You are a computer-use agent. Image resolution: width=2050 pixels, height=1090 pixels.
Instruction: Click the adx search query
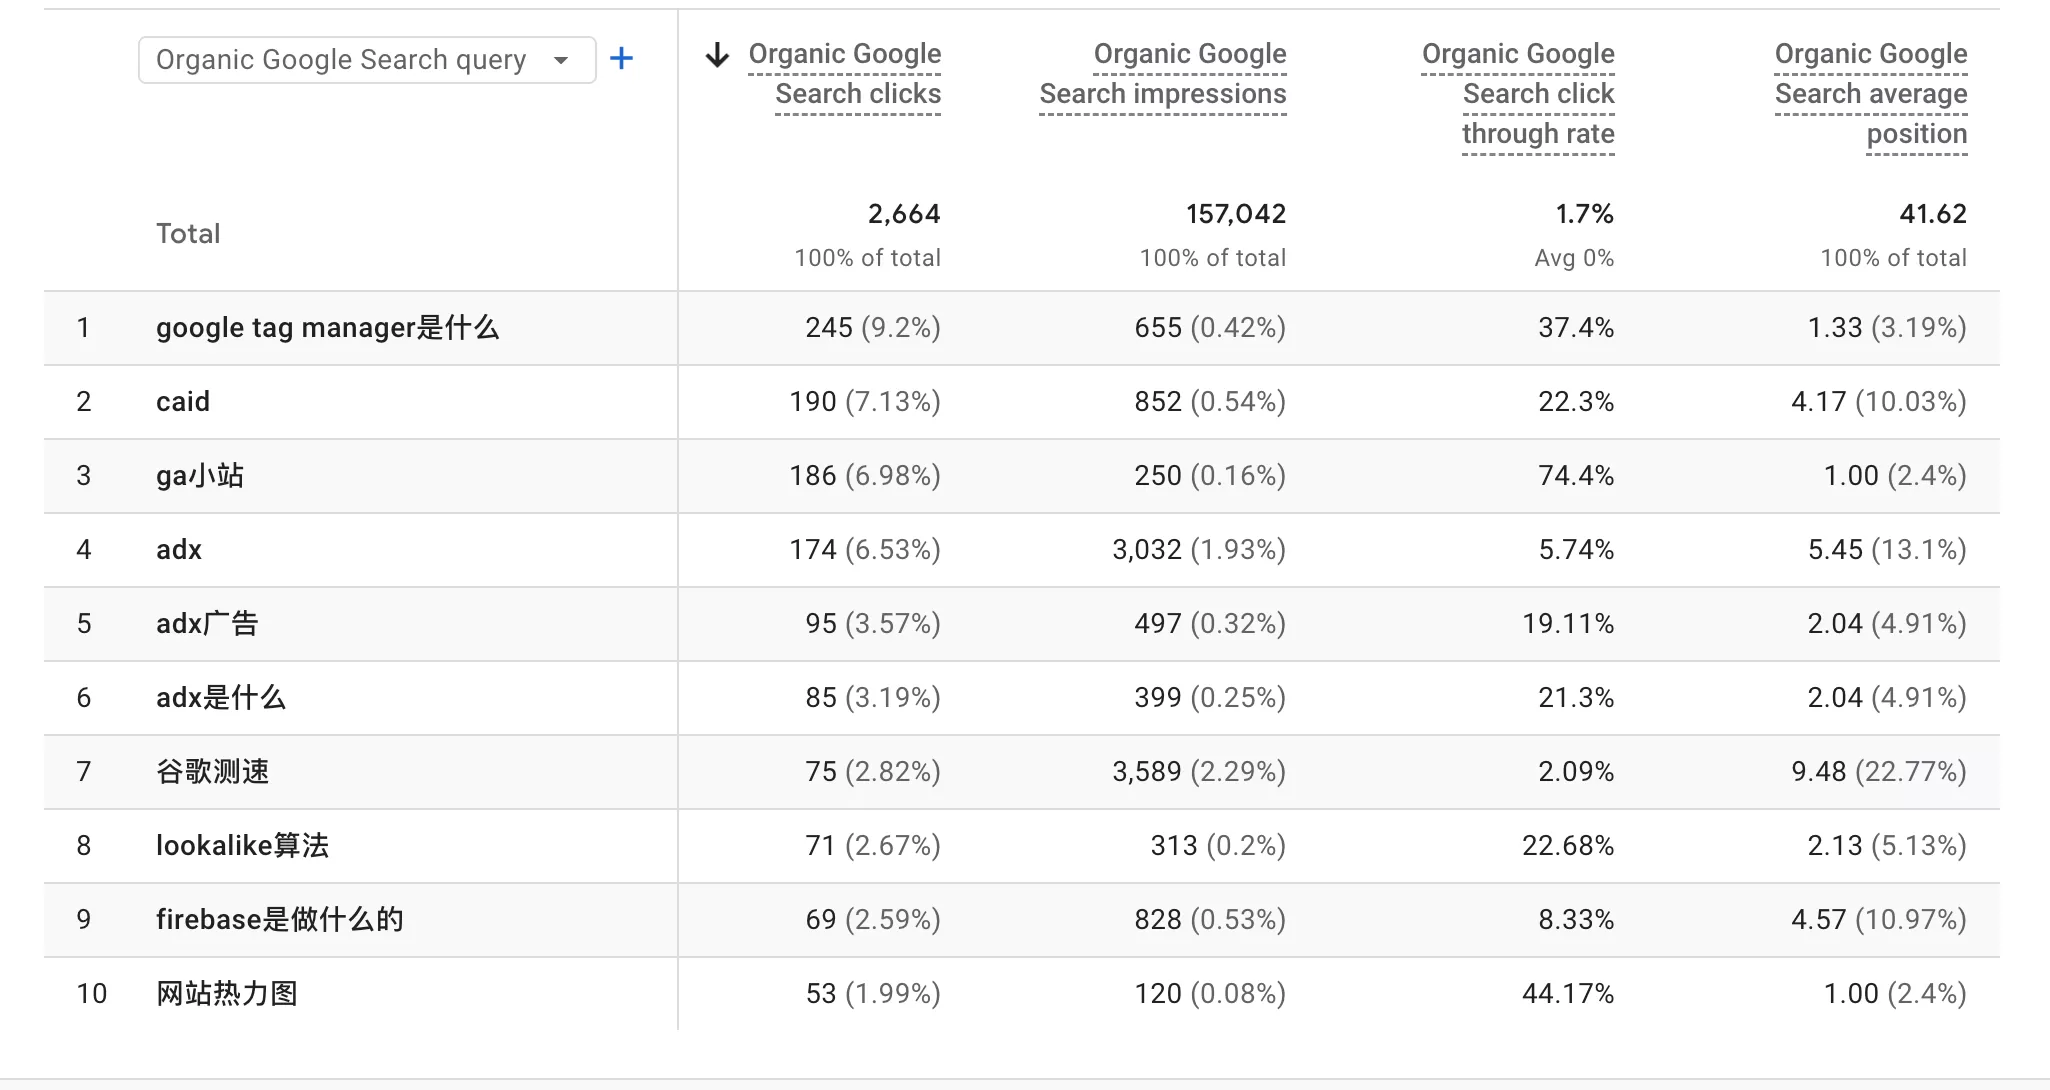click(178, 549)
